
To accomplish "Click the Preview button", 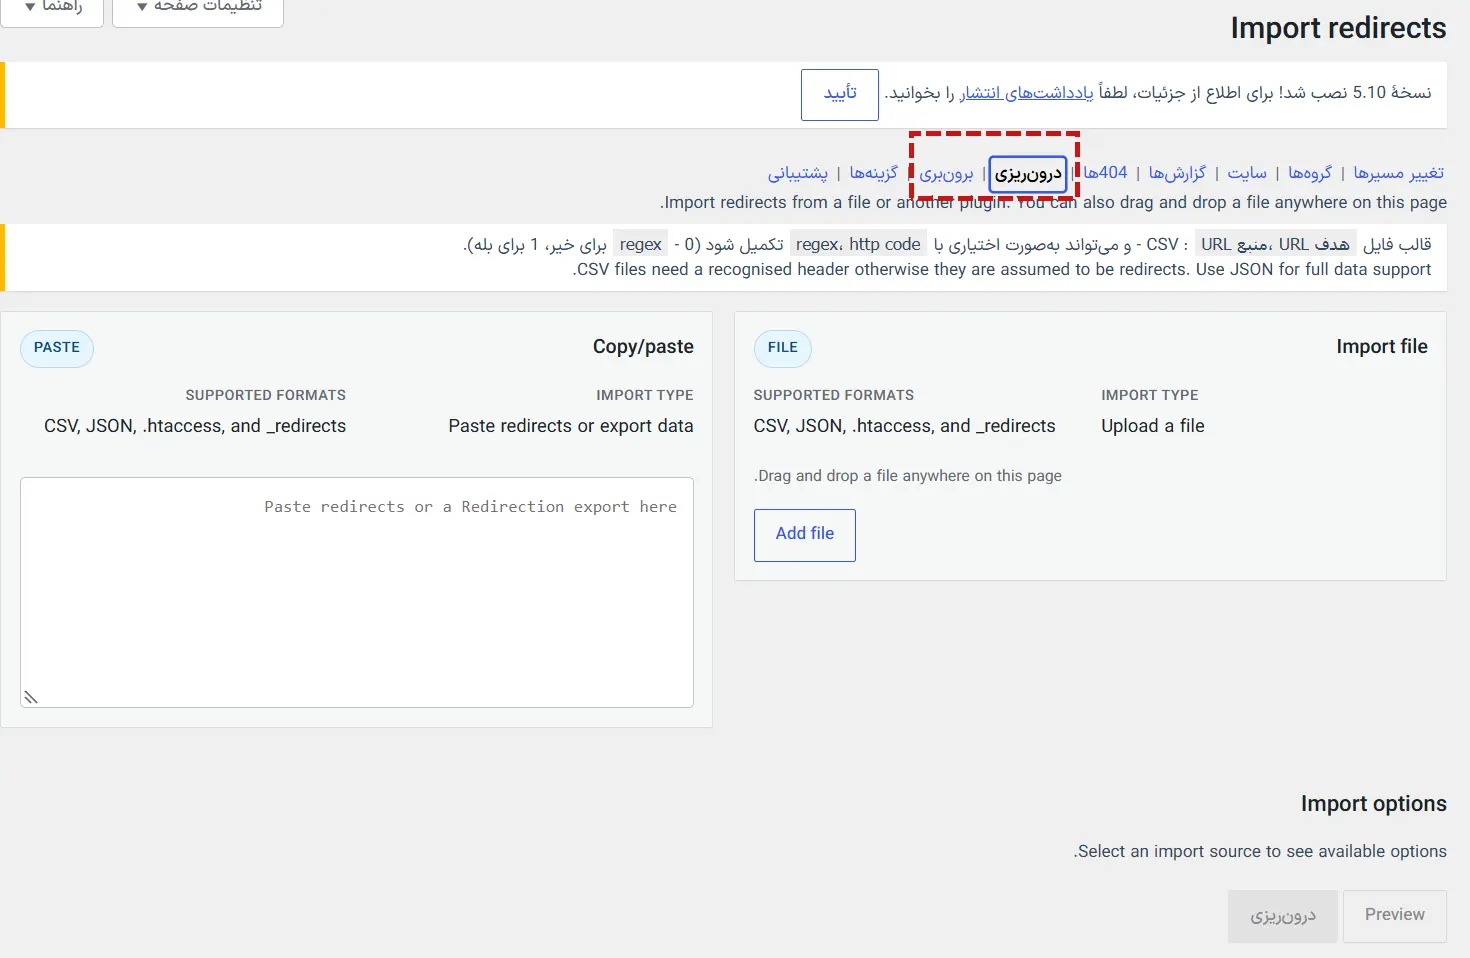I will [x=1395, y=915].
